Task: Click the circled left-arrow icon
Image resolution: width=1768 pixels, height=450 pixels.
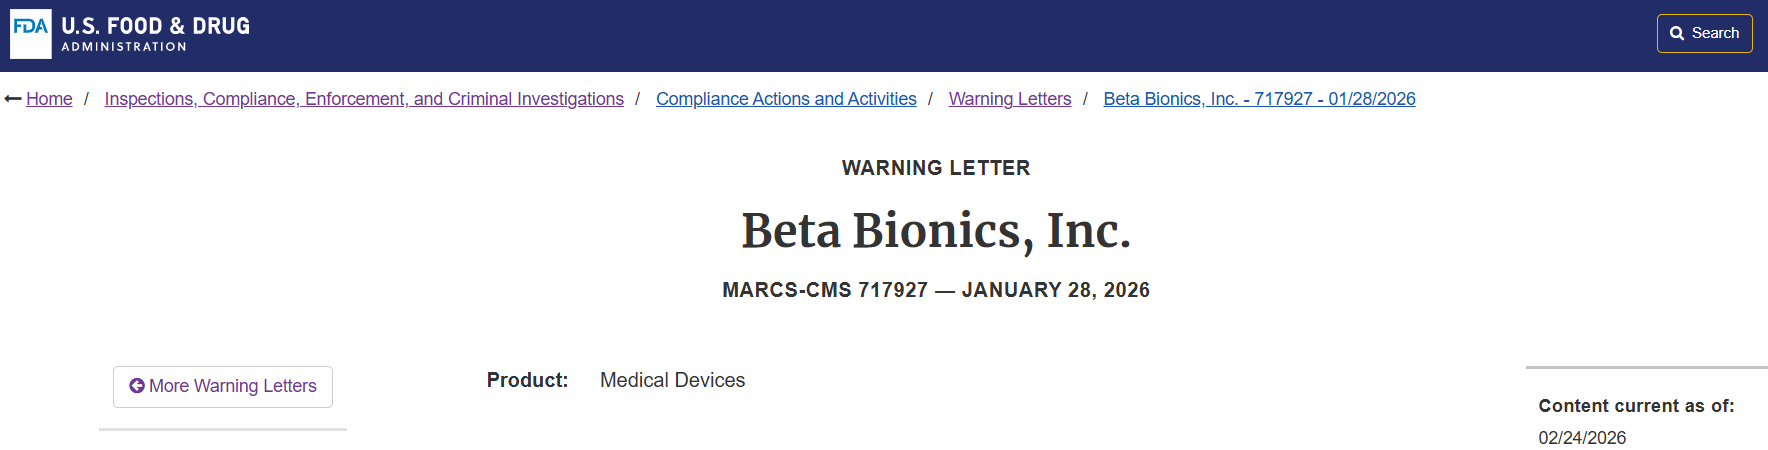Action: click(137, 386)
